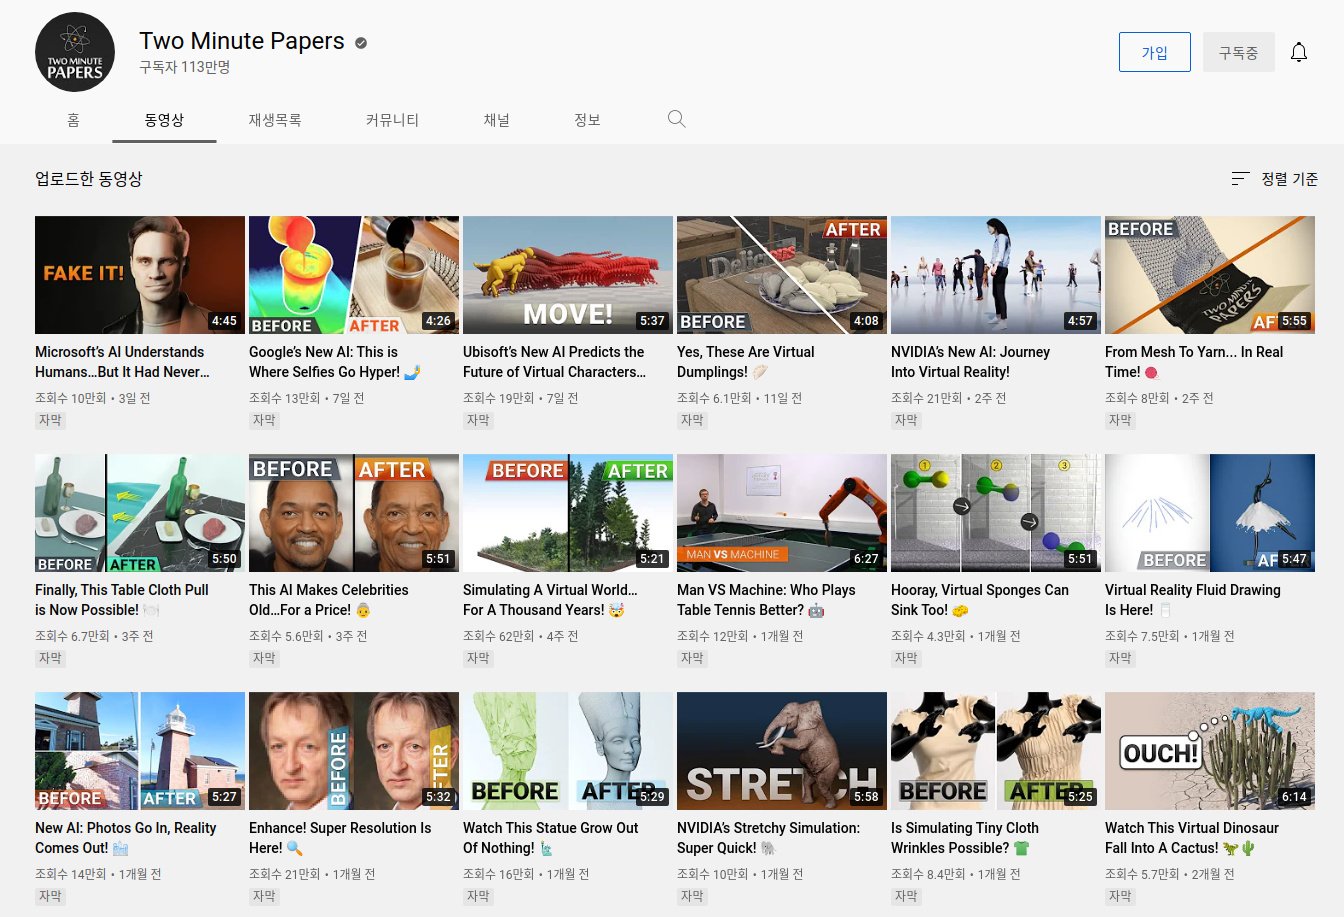Click title 'NVIDIA's New AI: Journey Into Virtual Reality!'
Viewport: 1344px width, 917px height.
point(970,362)
